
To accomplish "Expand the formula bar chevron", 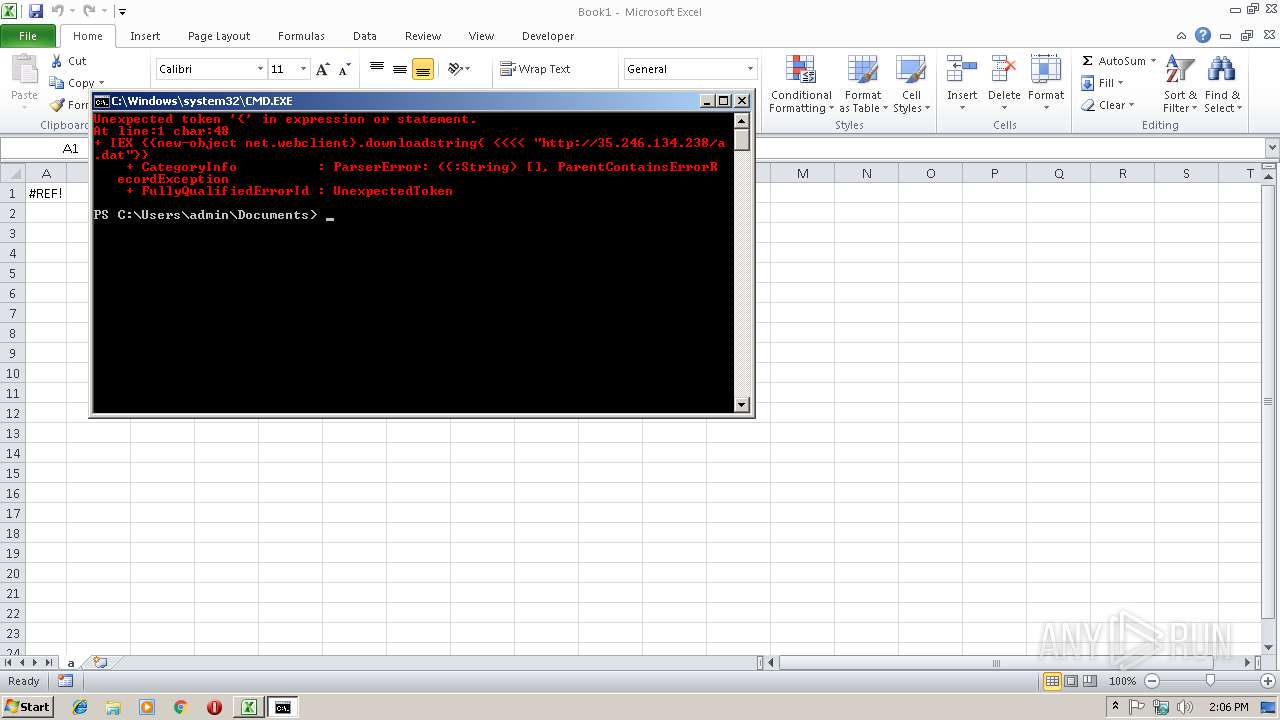I will coord(1271,148).
